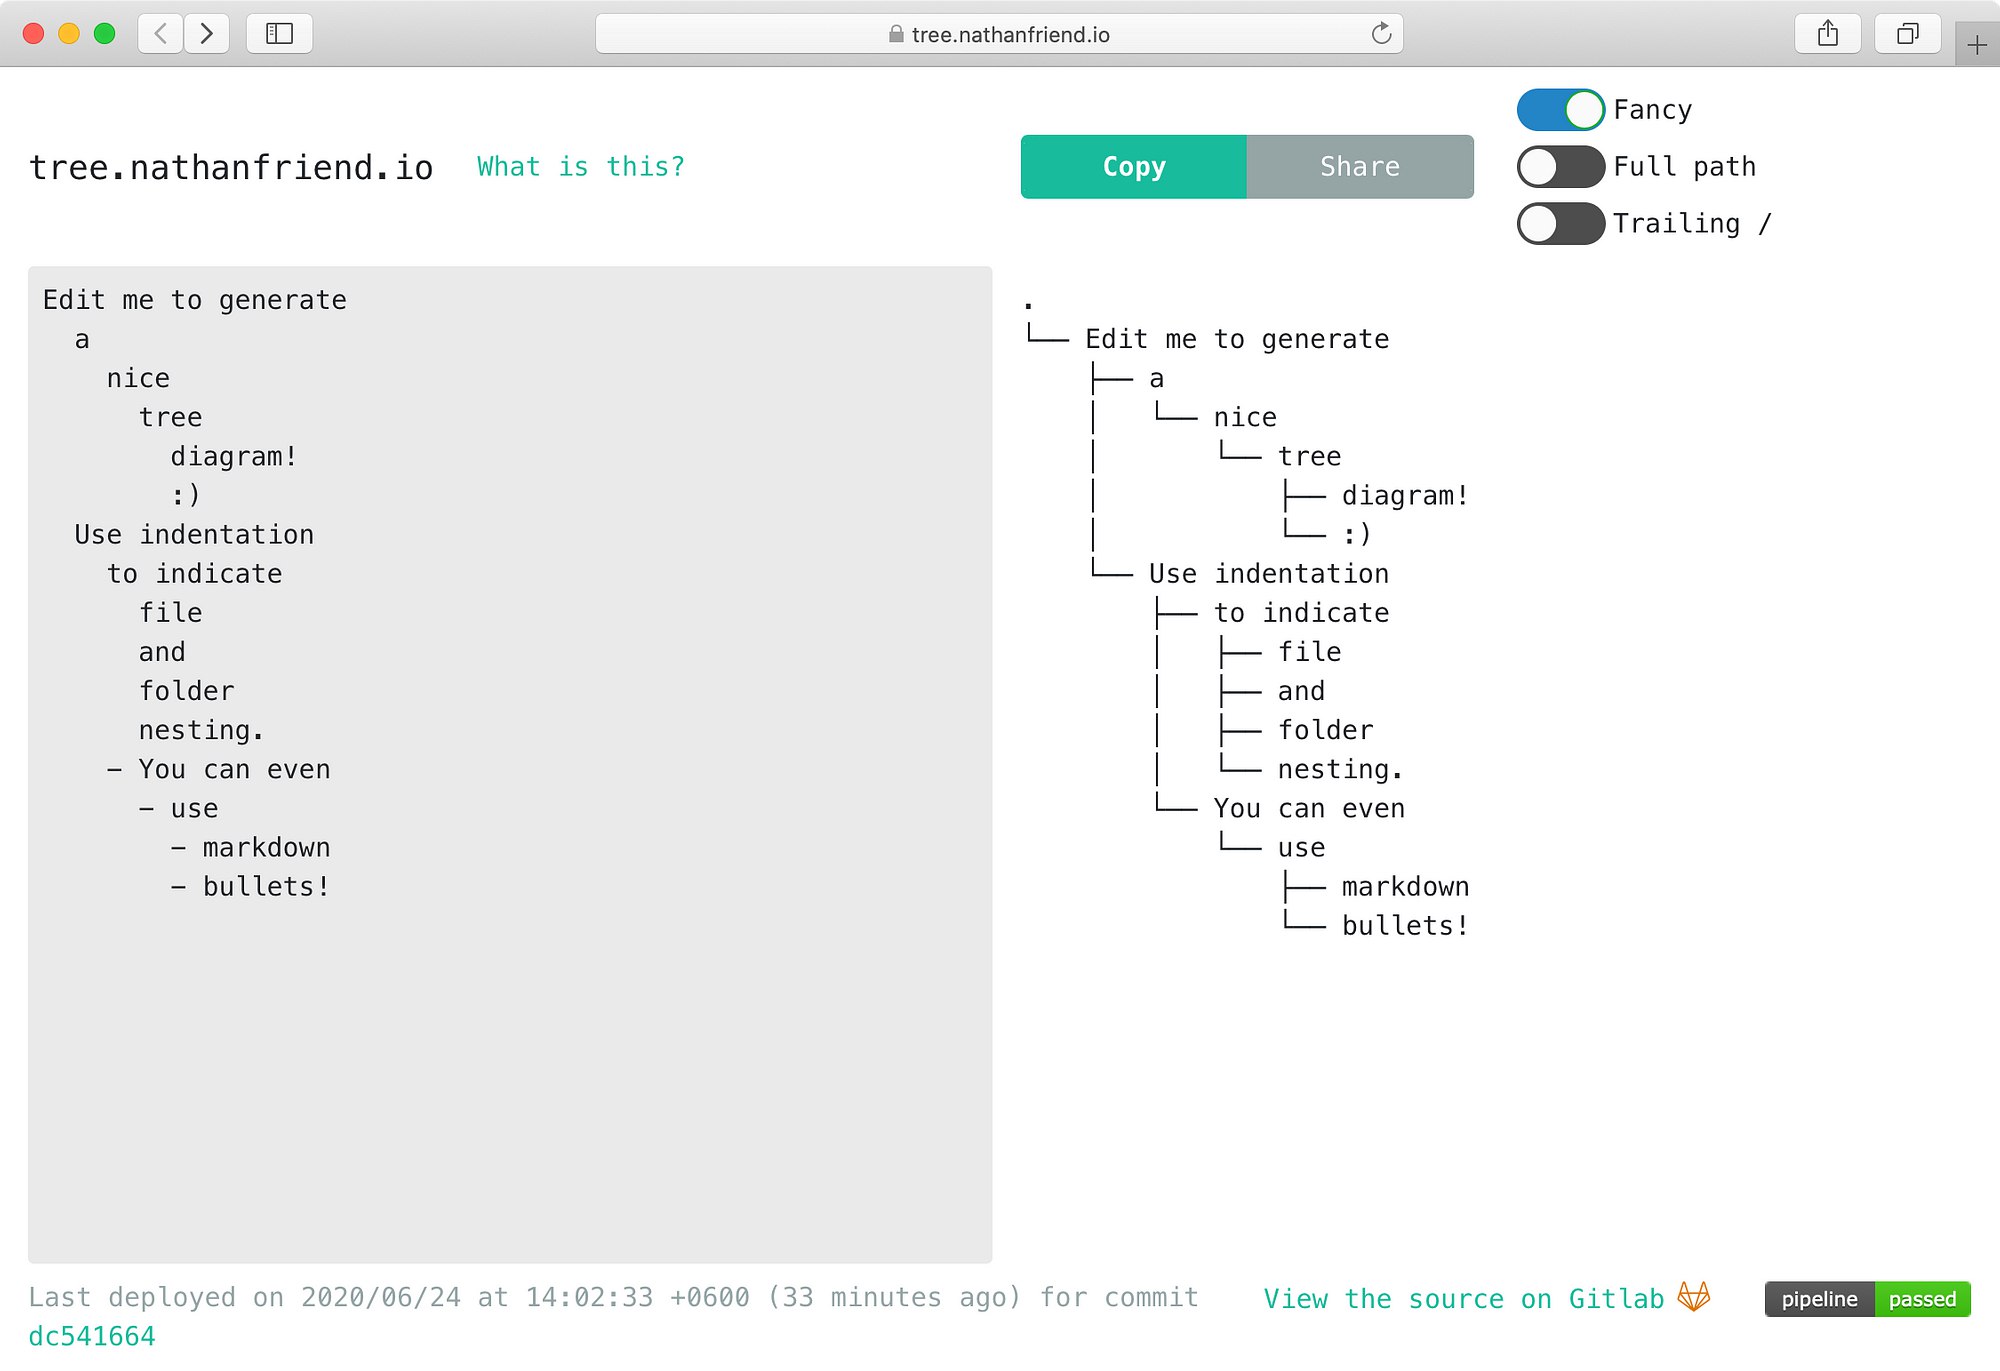The width and height of the screenshot is (2000, 1371).
Task: Open the Safari share sheet icon
Action: tap(1828, 34)
